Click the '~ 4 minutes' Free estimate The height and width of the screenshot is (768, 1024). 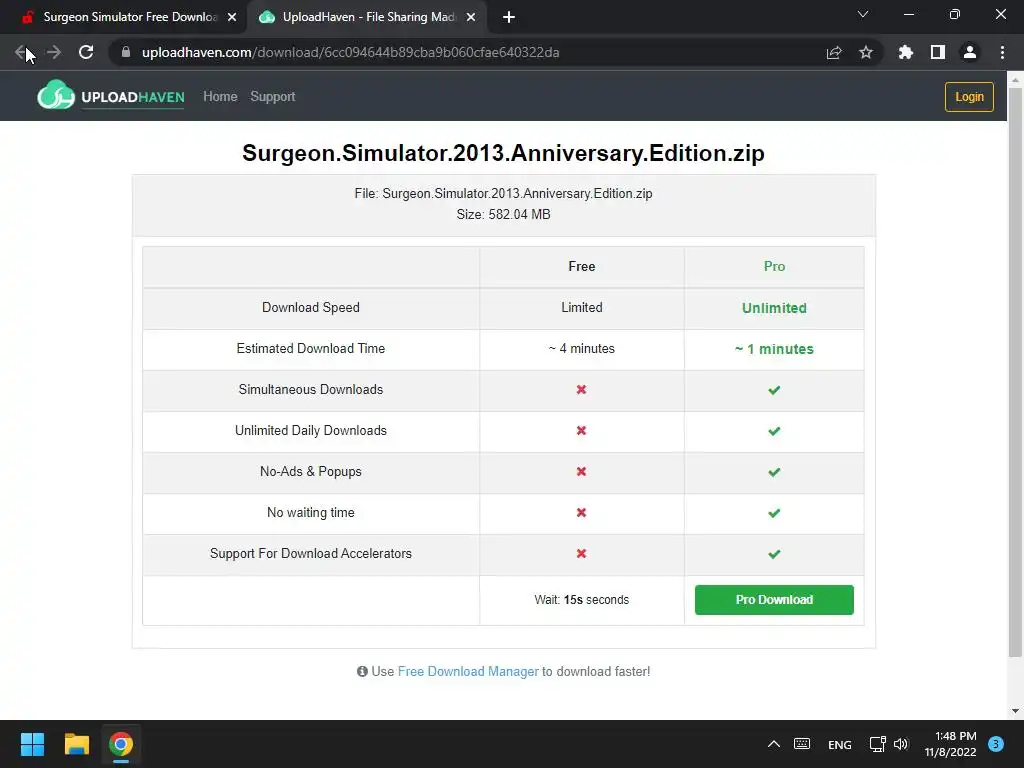click(581, 349)
